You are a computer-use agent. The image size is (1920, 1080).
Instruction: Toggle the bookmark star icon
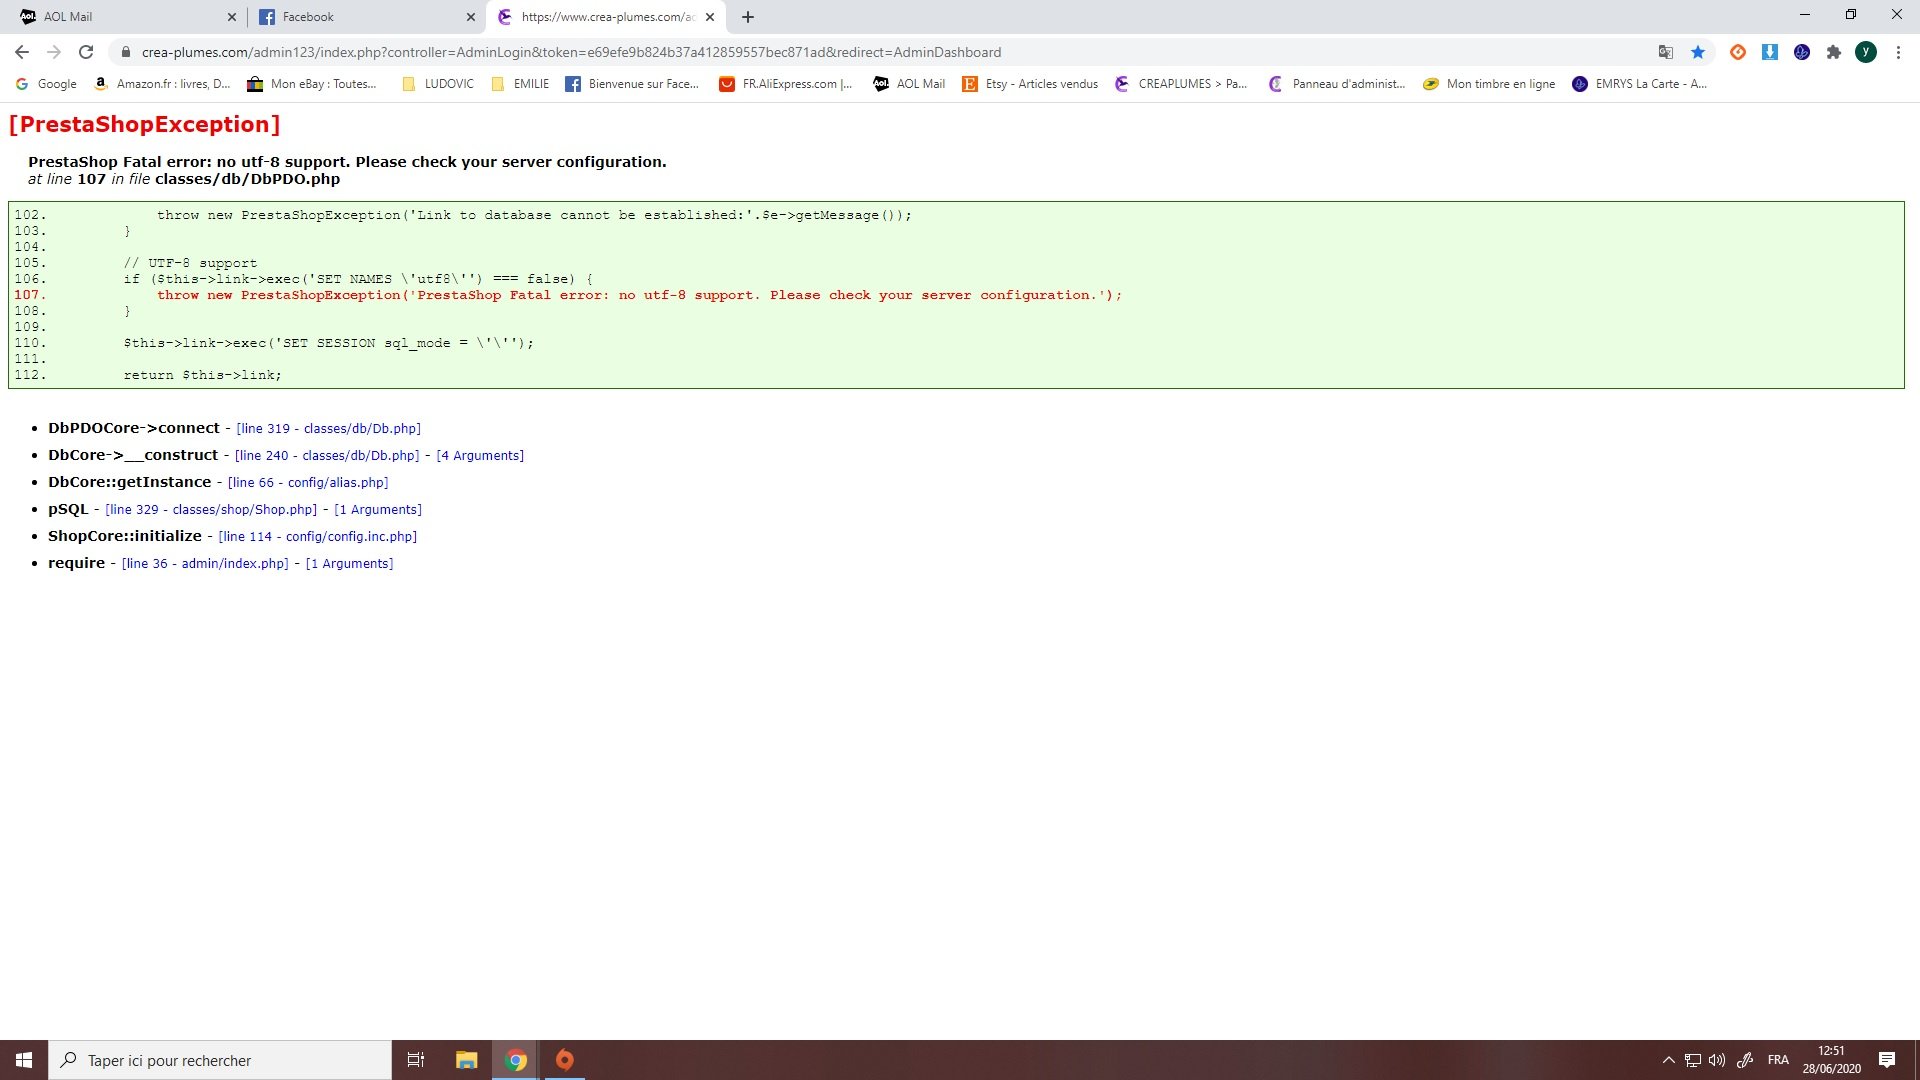[x=1698, y=52]
